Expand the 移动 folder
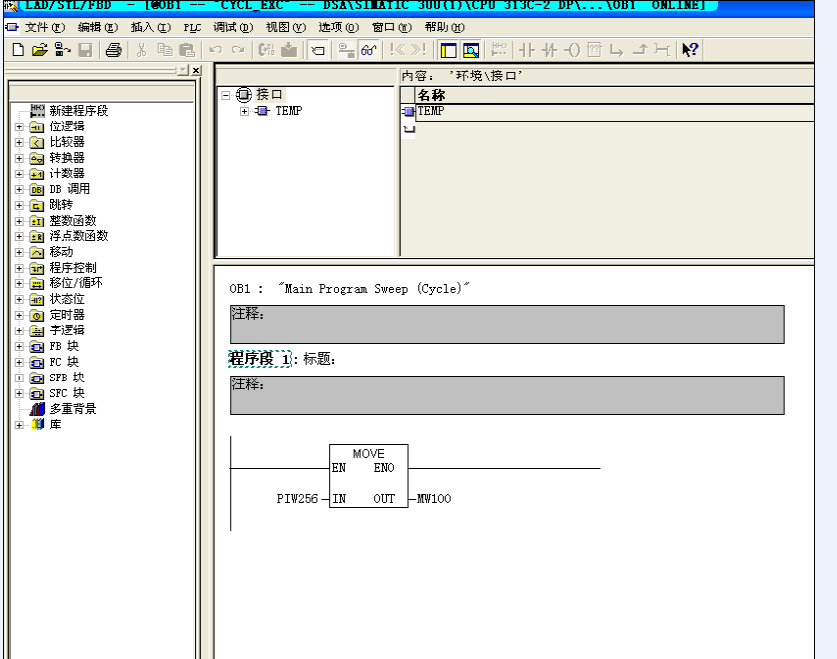The height and width of the screenshot is (659, 837). click(x=19, y=252)
